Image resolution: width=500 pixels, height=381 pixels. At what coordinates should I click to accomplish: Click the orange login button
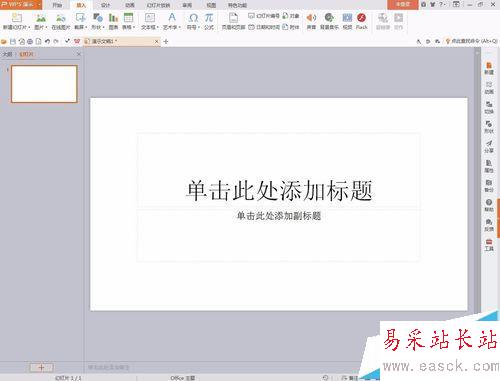click(x=403, y=4)
